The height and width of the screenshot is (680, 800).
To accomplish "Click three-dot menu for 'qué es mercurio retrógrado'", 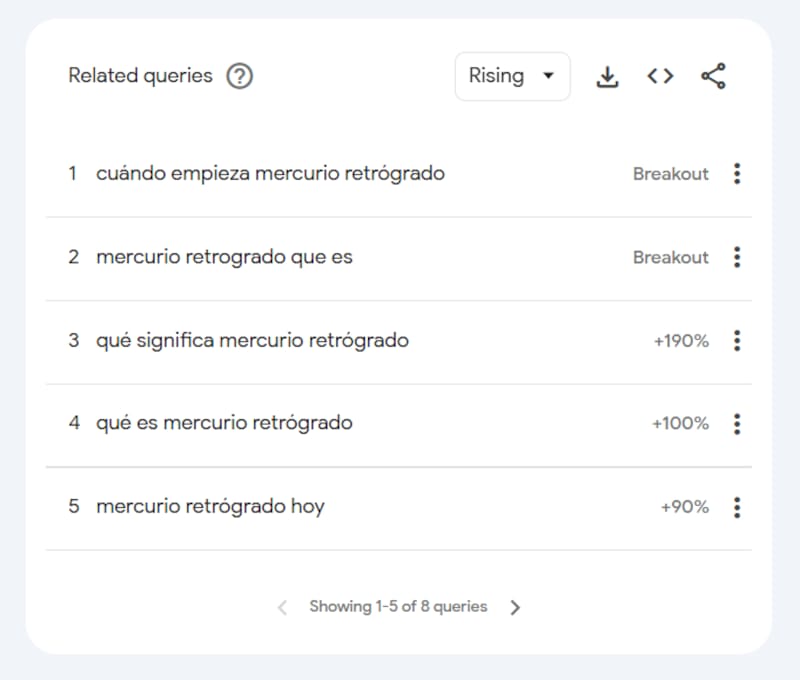I will (737, 424).
